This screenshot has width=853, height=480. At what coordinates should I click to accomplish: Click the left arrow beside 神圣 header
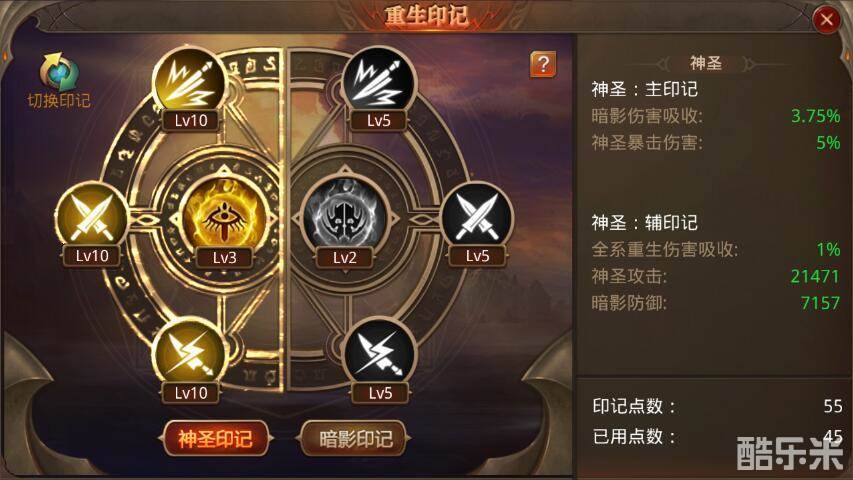[664, 64]
